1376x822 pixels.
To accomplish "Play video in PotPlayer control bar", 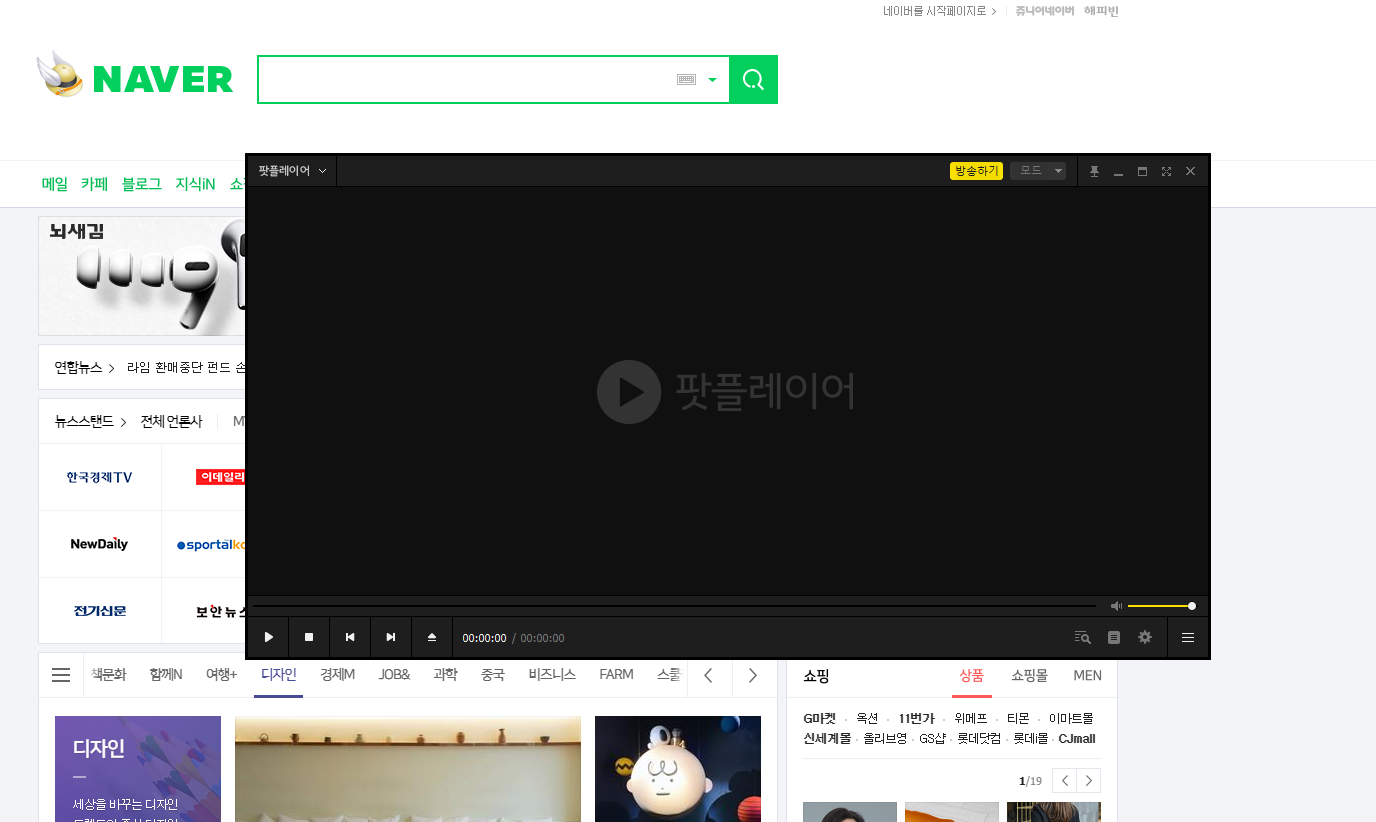I will click(268, 637).
